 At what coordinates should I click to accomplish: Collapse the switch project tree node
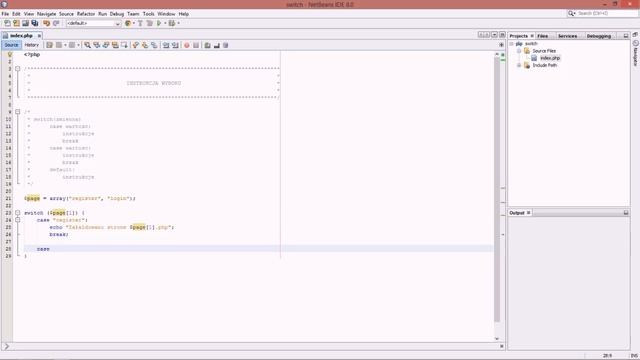point(512,44)
